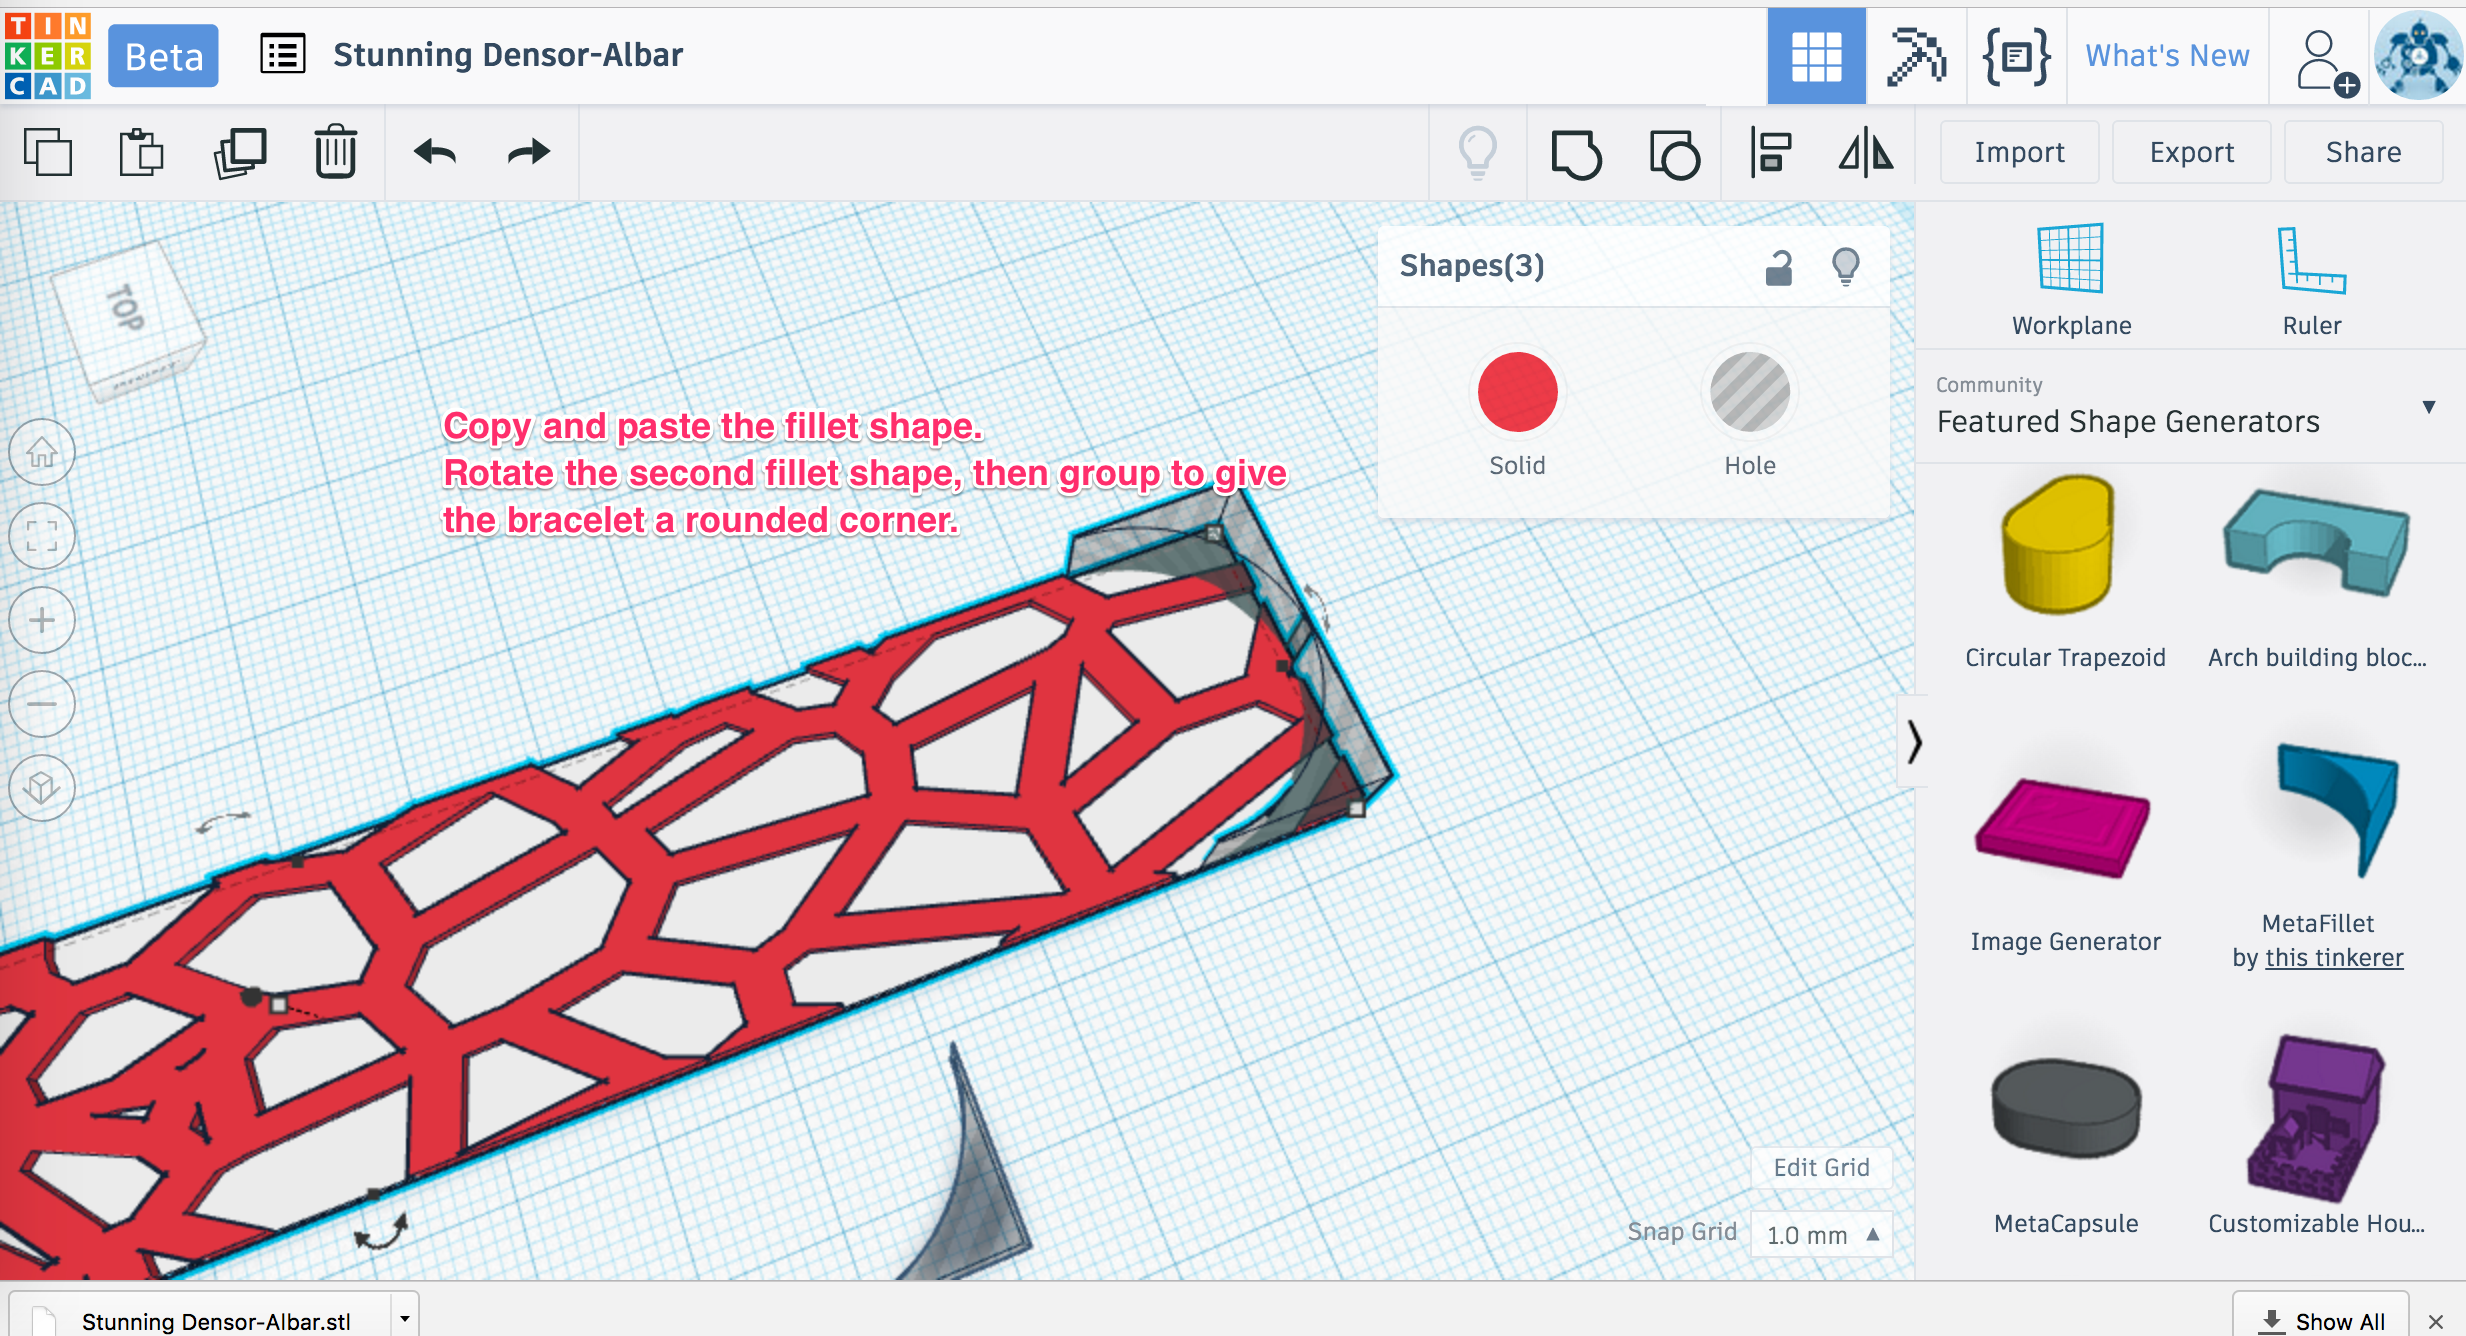Click the Redo action icon
The height and width of the screenshot is (1336, 2466).
[528, 150]
